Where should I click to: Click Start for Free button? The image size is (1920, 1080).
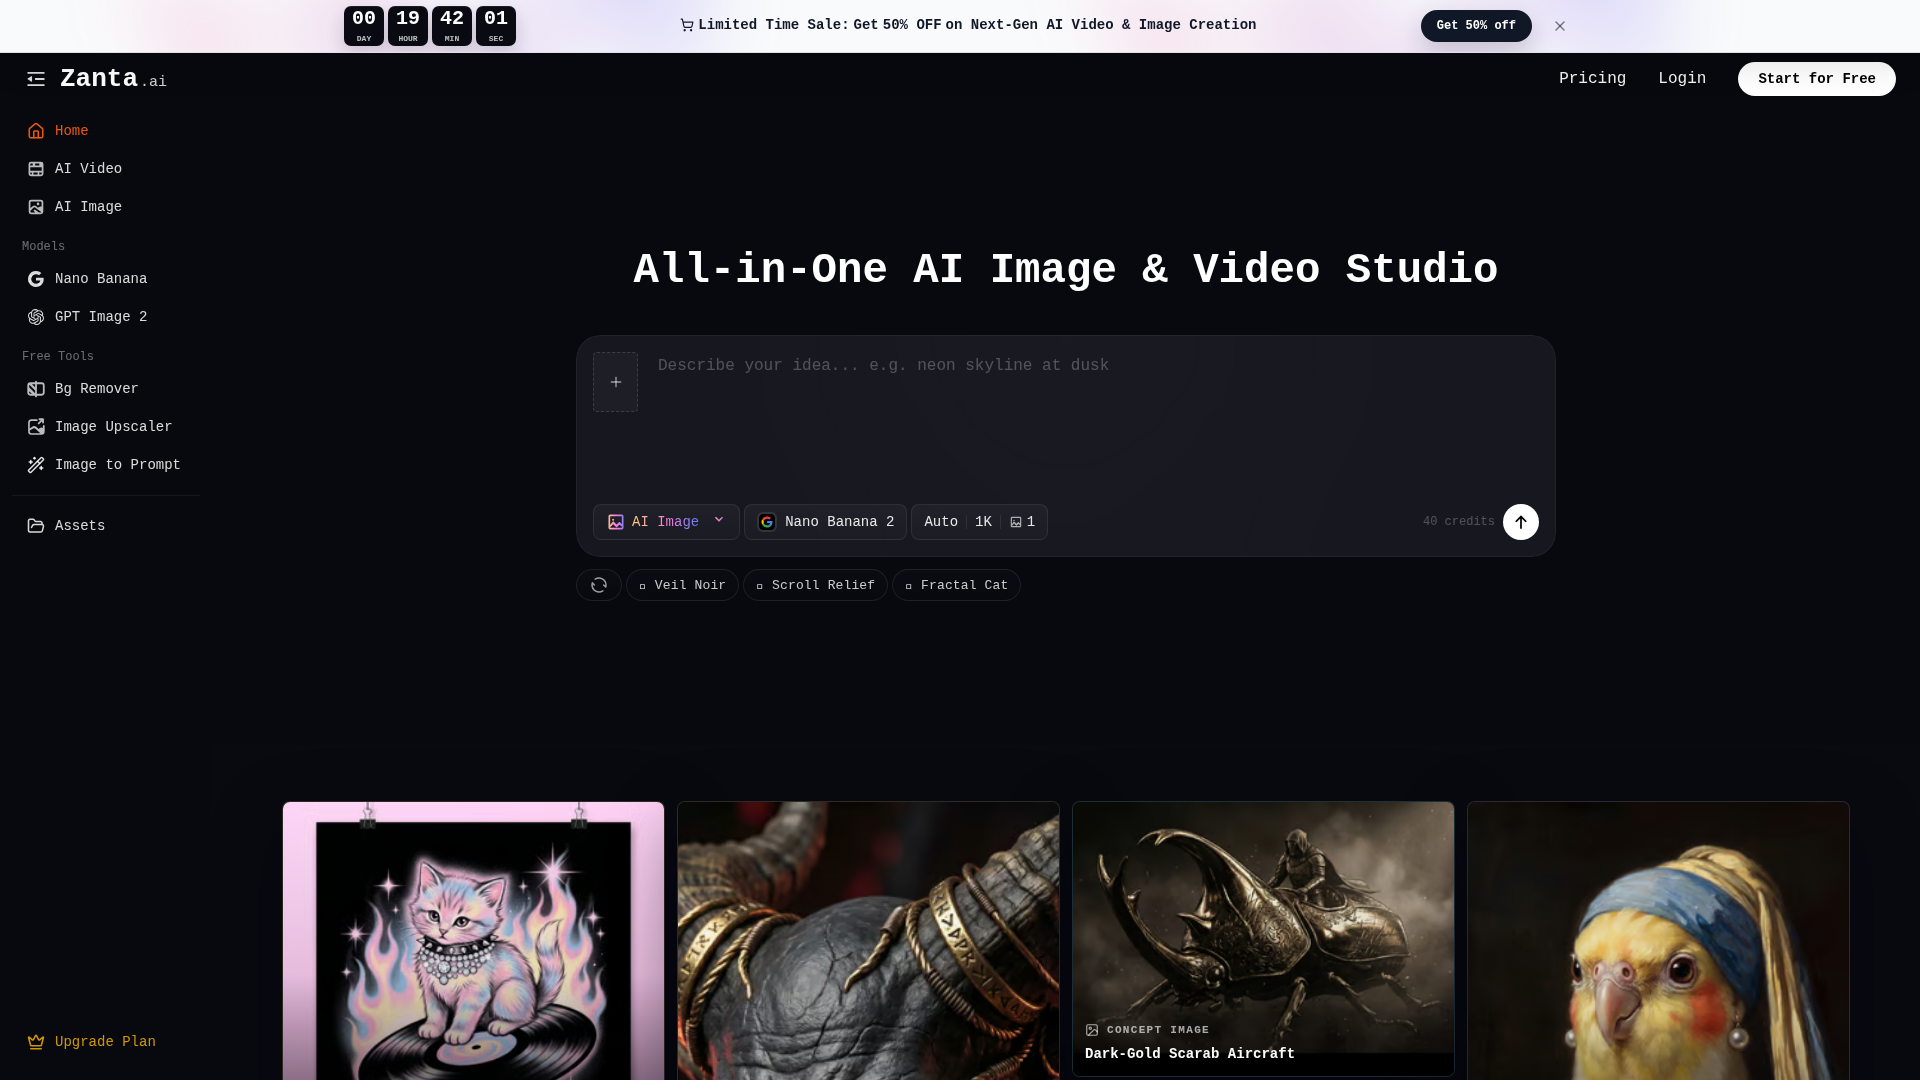point(1816,79)
